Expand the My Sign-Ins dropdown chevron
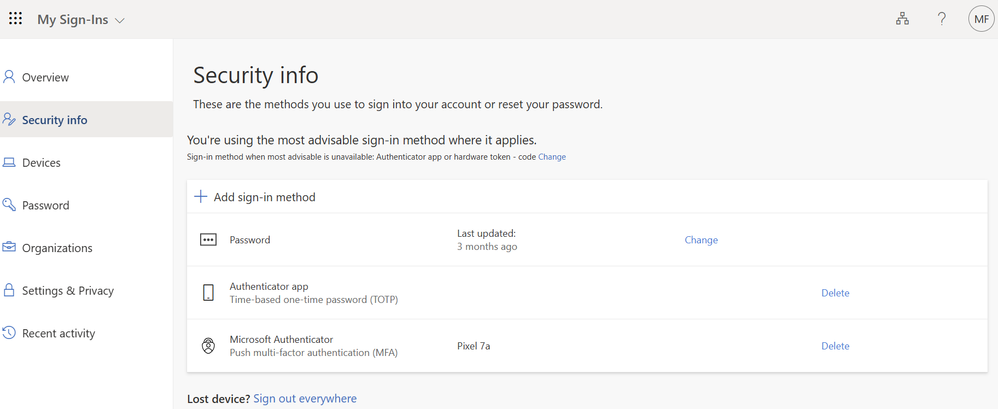The width and height of the screenshot is (998, 409). pos(121,20)
